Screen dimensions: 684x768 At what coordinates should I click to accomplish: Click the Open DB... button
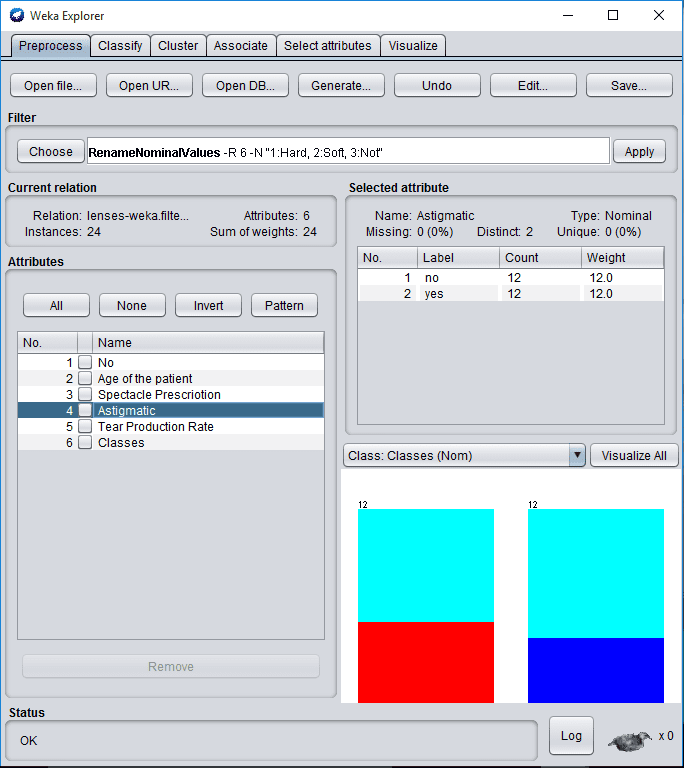(x=245, y=86)
